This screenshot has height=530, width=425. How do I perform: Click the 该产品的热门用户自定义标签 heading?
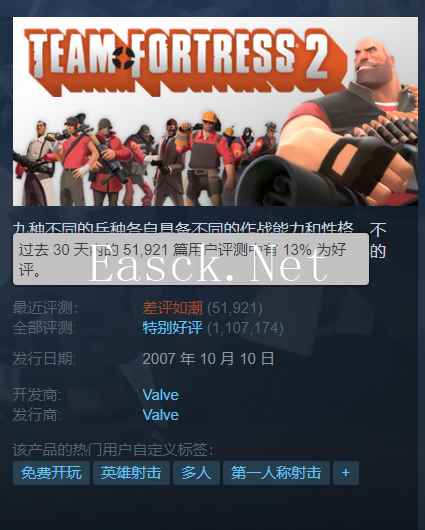[113, 450]
